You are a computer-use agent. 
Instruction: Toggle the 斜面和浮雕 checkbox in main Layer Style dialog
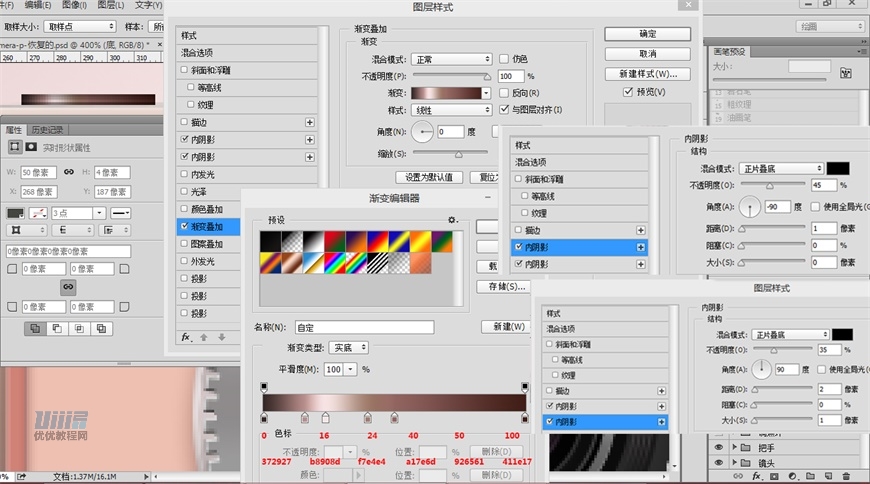click(x=184, y=70)
